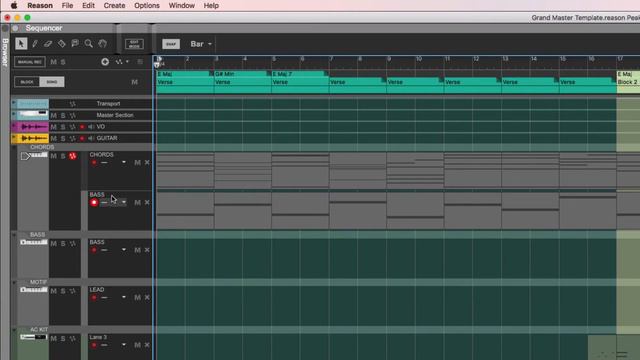Open the LEAD lane dropdown arrow
Viewport: 640px width, 360px height.
[124, 297]
